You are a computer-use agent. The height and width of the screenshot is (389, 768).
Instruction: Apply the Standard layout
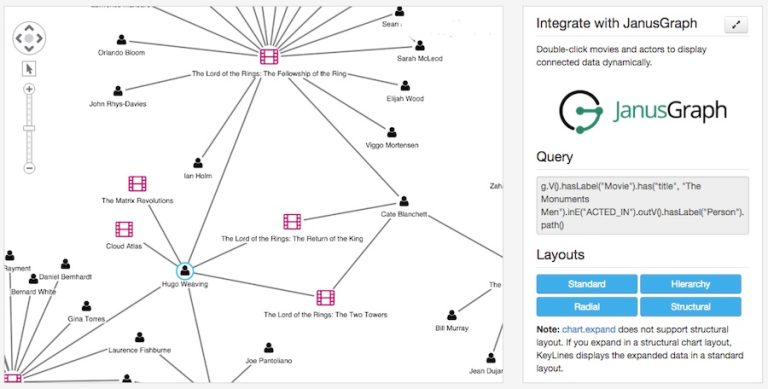(x=587, y=284)
